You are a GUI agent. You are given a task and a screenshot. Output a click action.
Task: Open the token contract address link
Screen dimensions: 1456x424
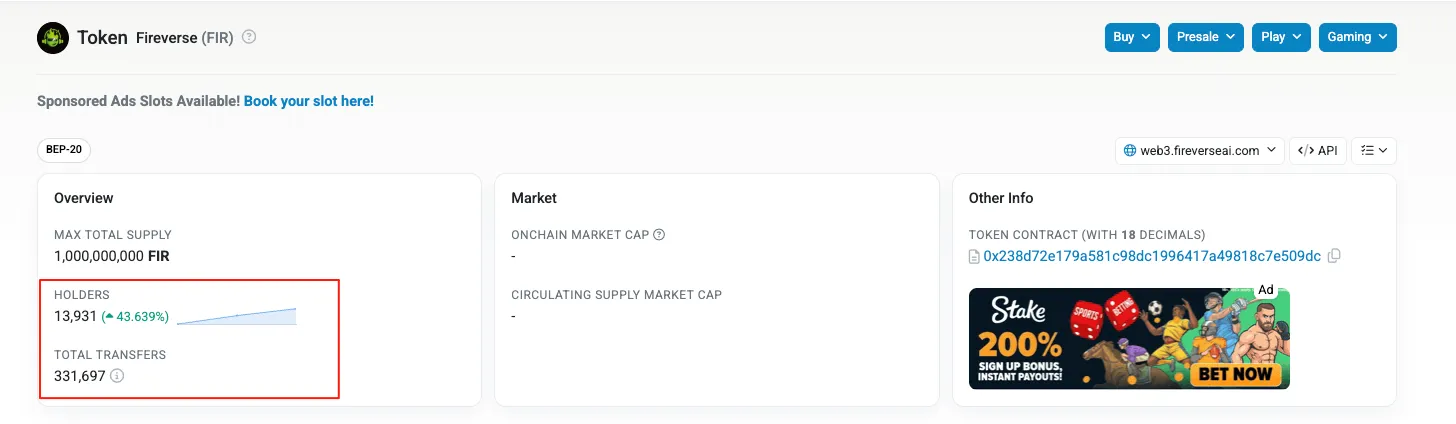tap(1152, 256)
